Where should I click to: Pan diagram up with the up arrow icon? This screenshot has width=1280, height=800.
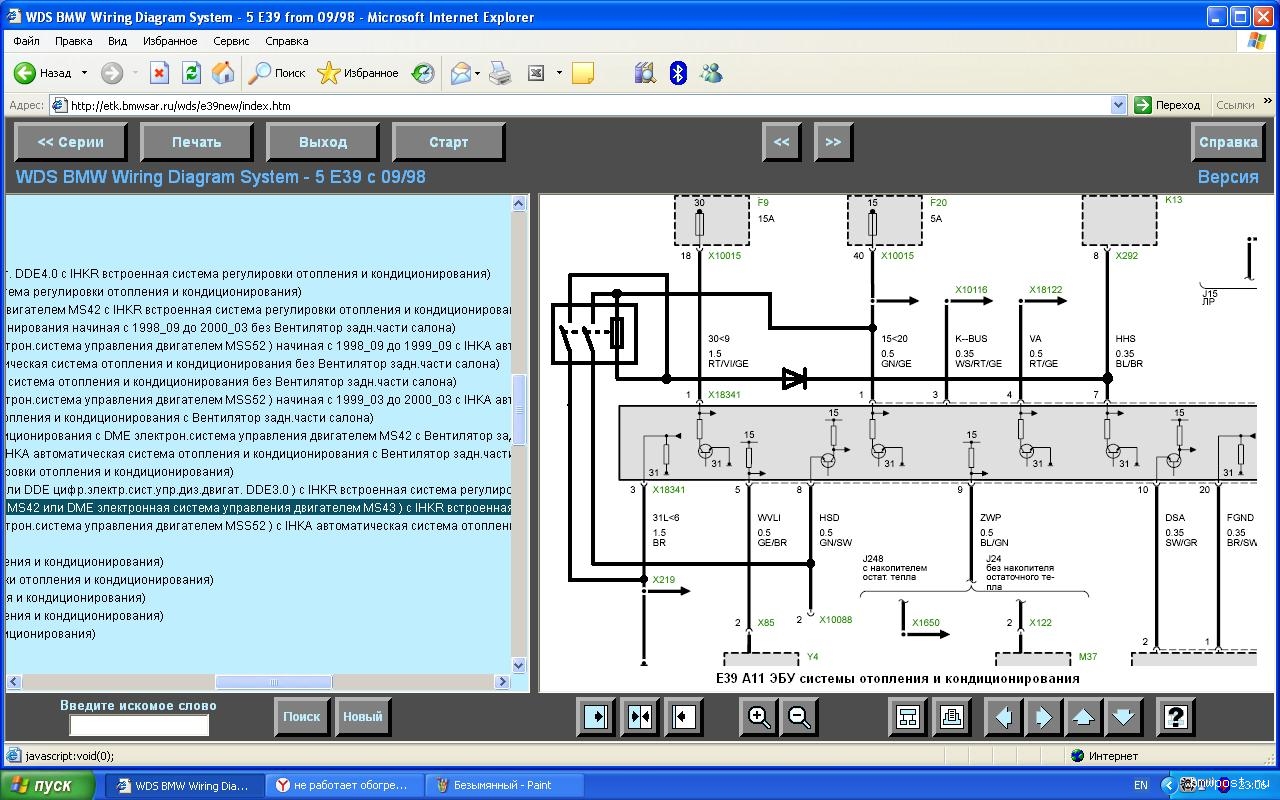1083,716
